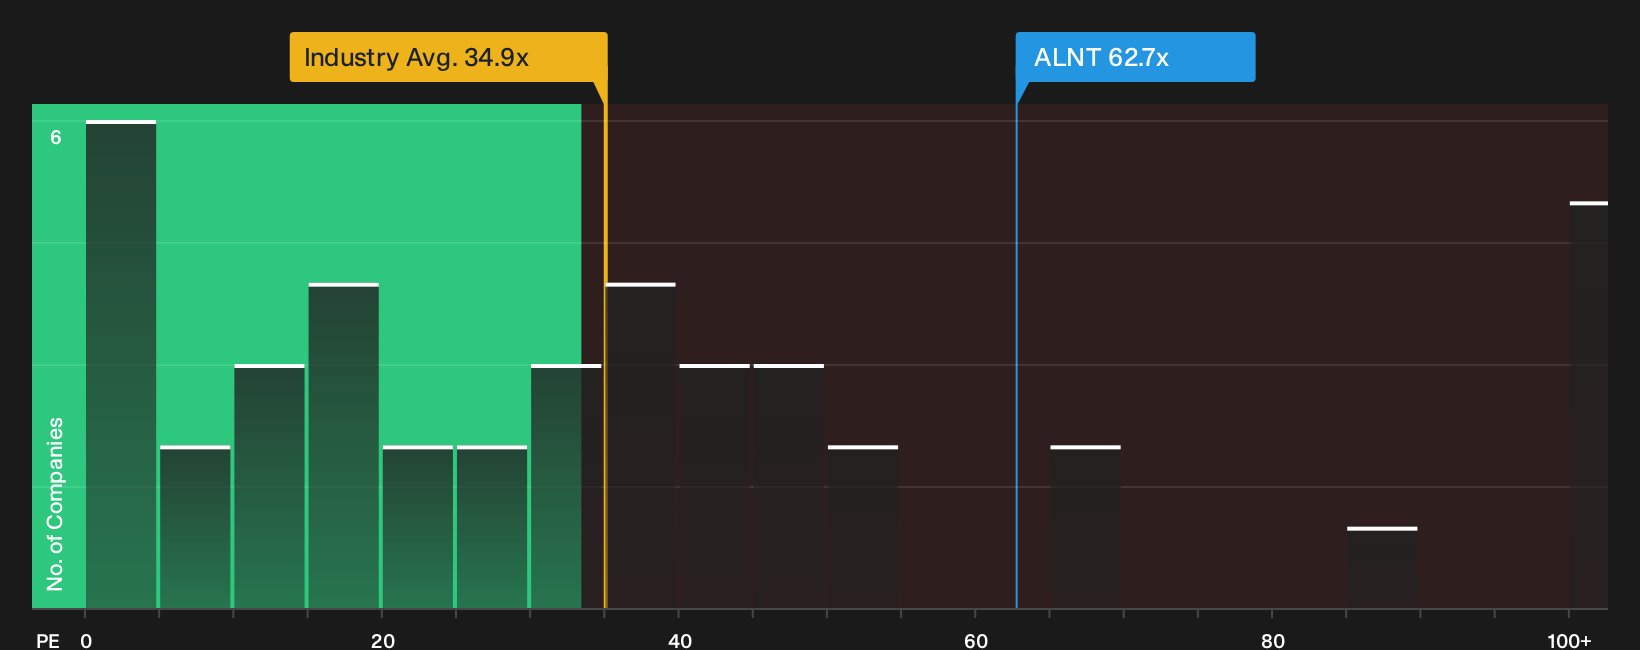Select the histogram bar at PE 50-55
Screen dimensions: 1640x650
(x=863, y=527)
